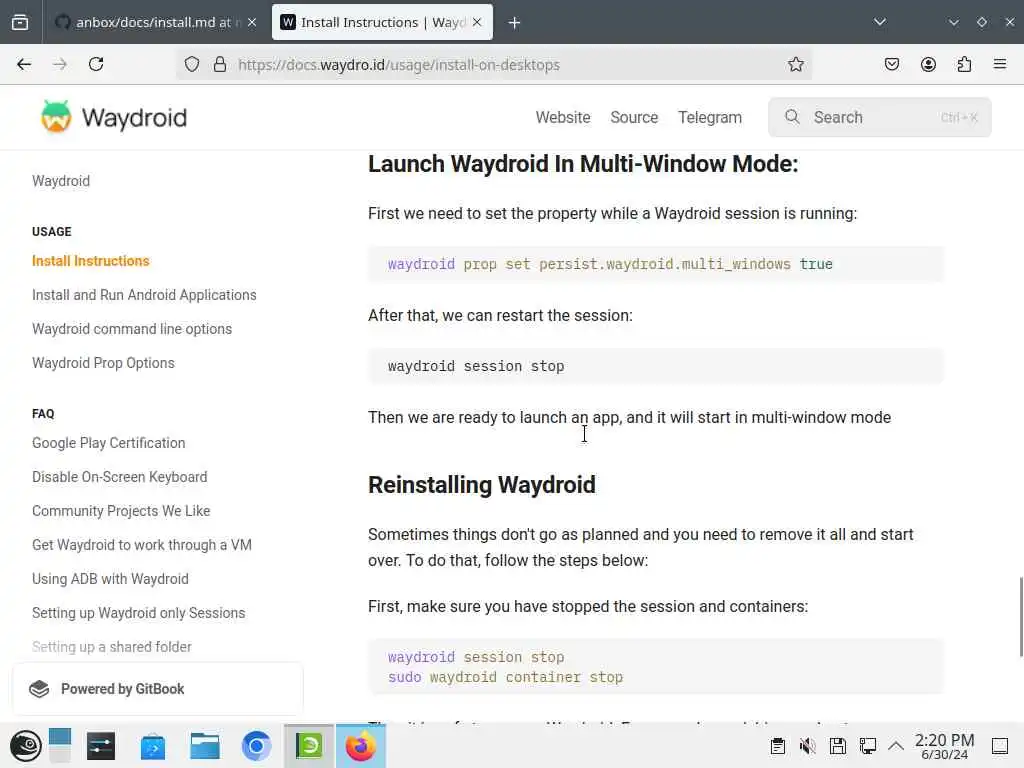Expand the list all tabs chevron

click(880, 22)
